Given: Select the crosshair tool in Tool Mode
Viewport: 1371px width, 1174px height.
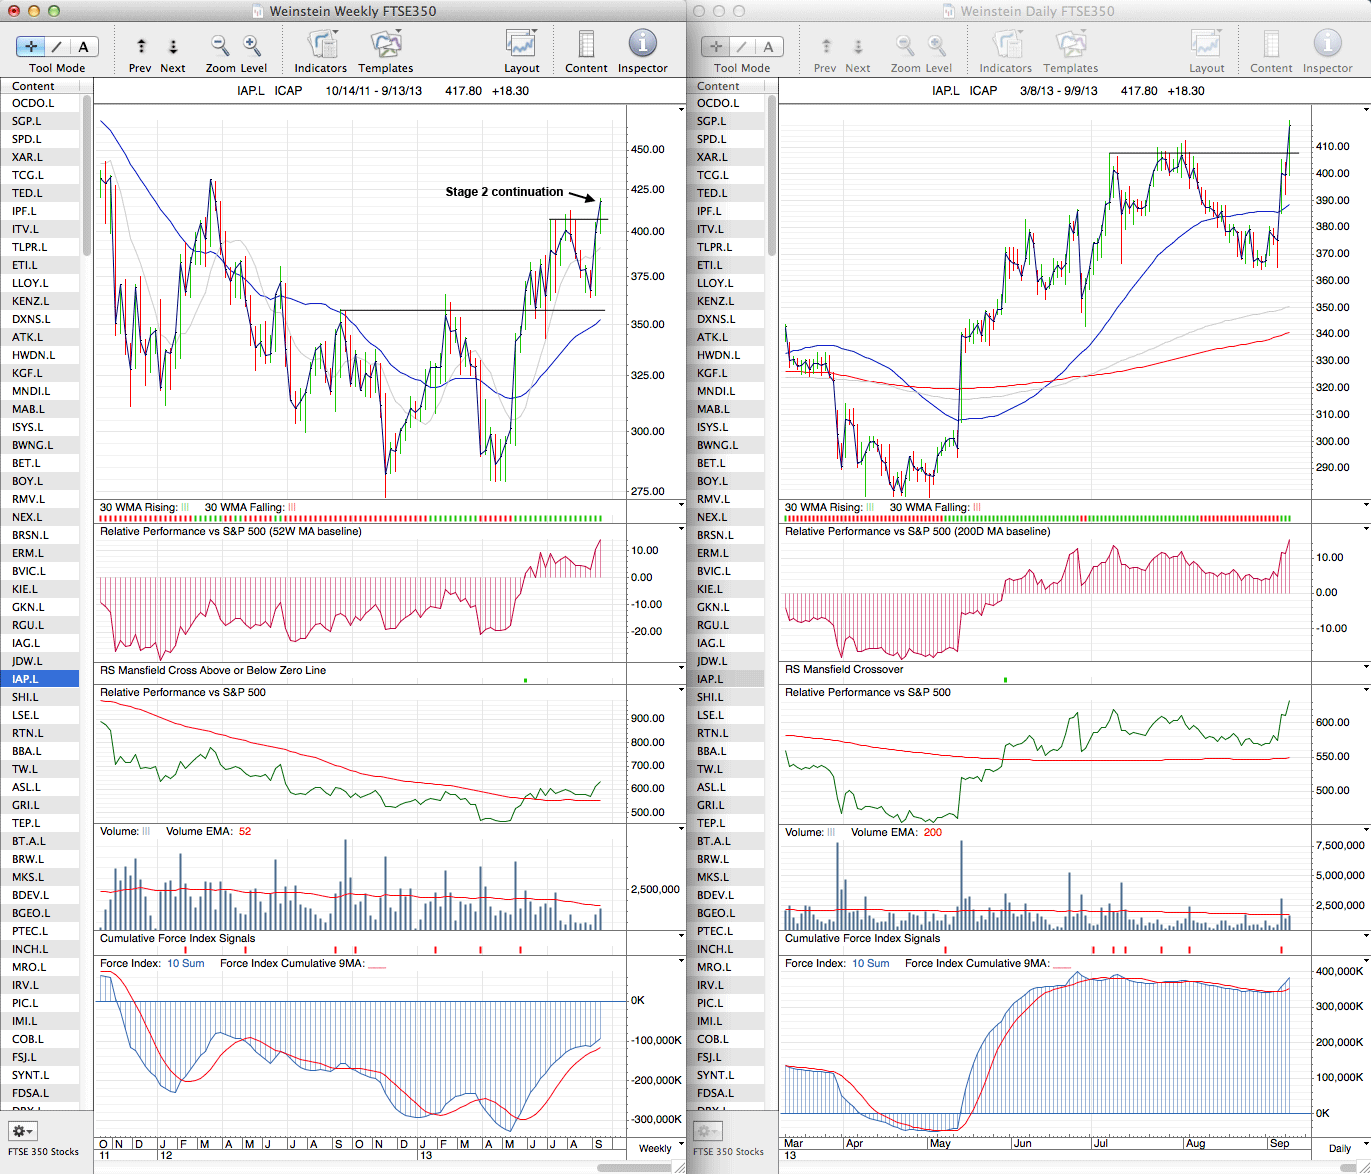Looking at the screenshot, I should pyautogui.click(x=31, y=46).
